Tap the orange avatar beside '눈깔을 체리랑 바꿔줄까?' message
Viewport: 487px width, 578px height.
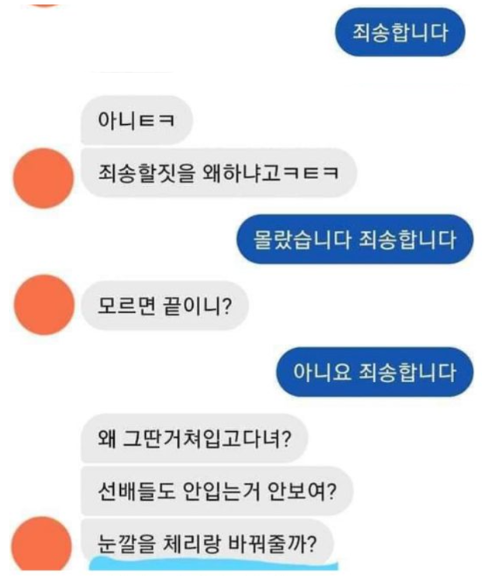click(x=41, y=545)
